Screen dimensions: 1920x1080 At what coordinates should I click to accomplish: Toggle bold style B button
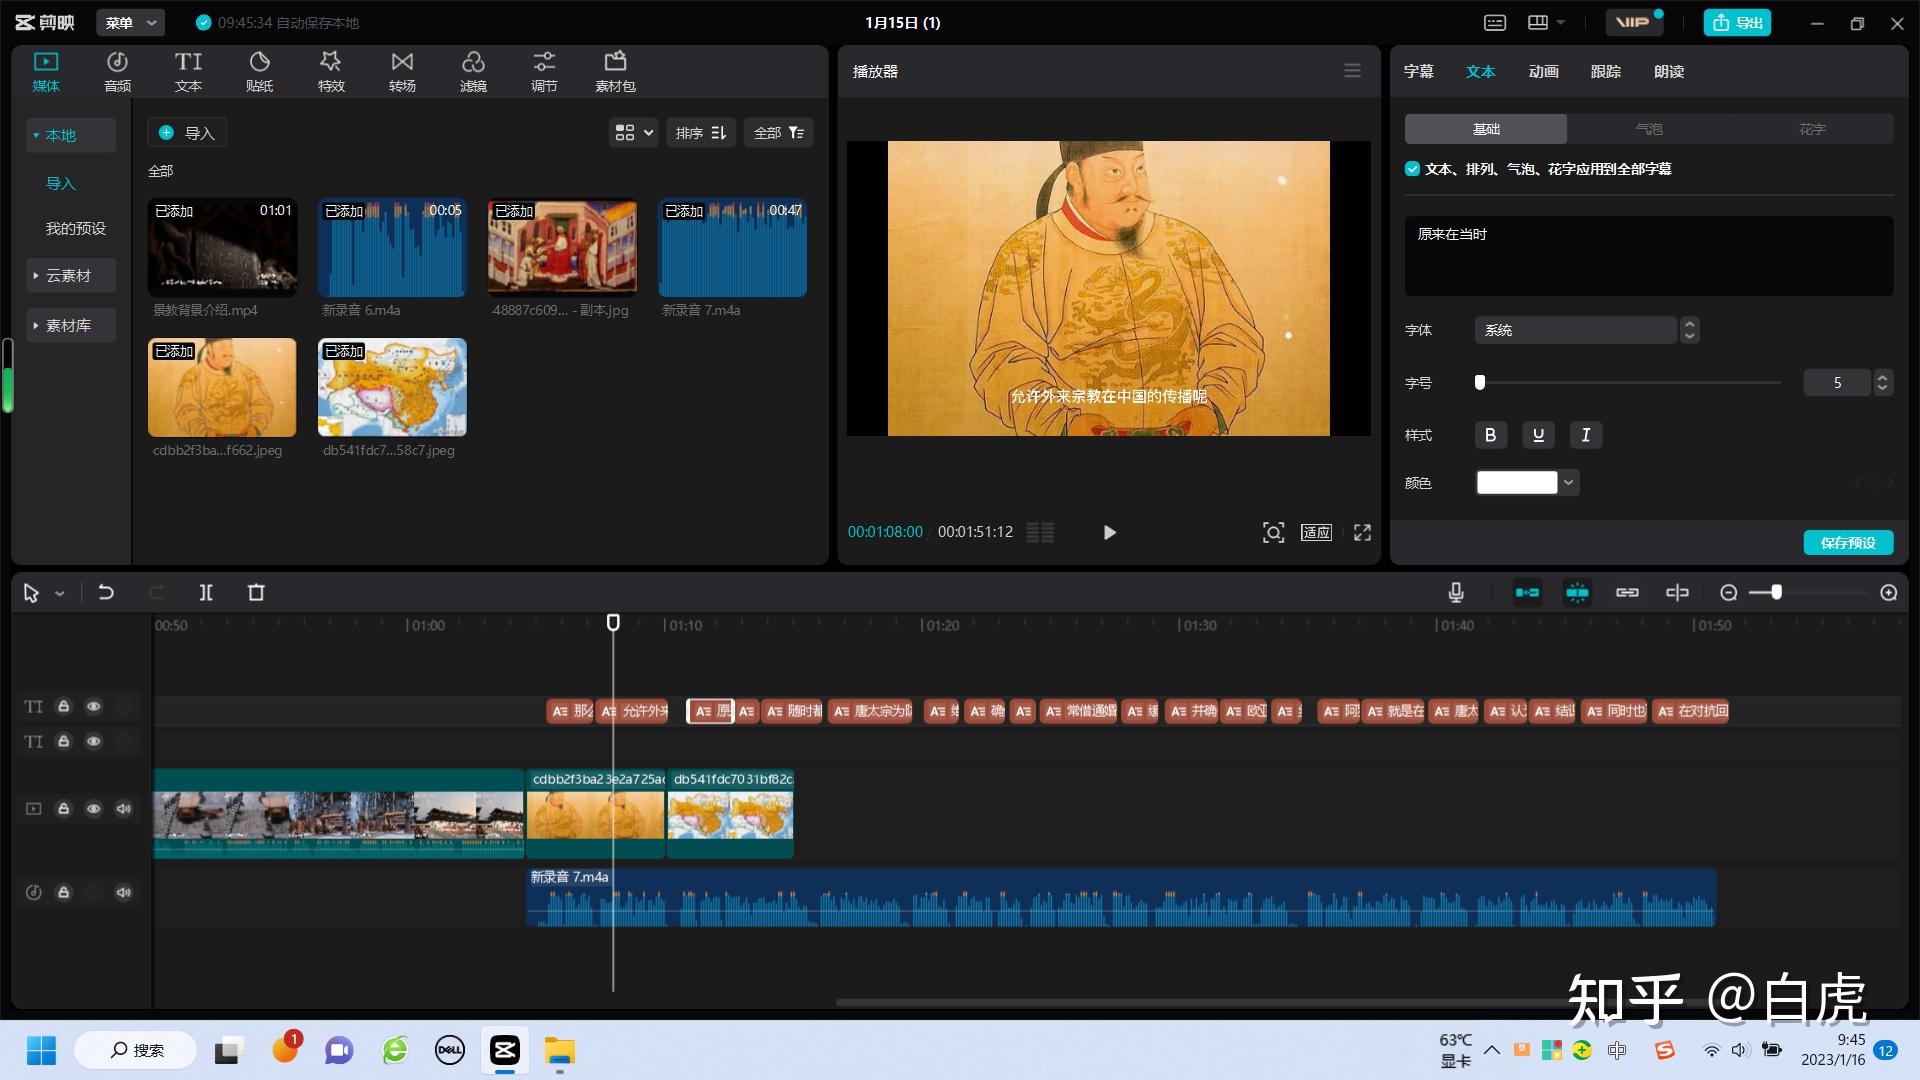click(x=1490, y=435)
